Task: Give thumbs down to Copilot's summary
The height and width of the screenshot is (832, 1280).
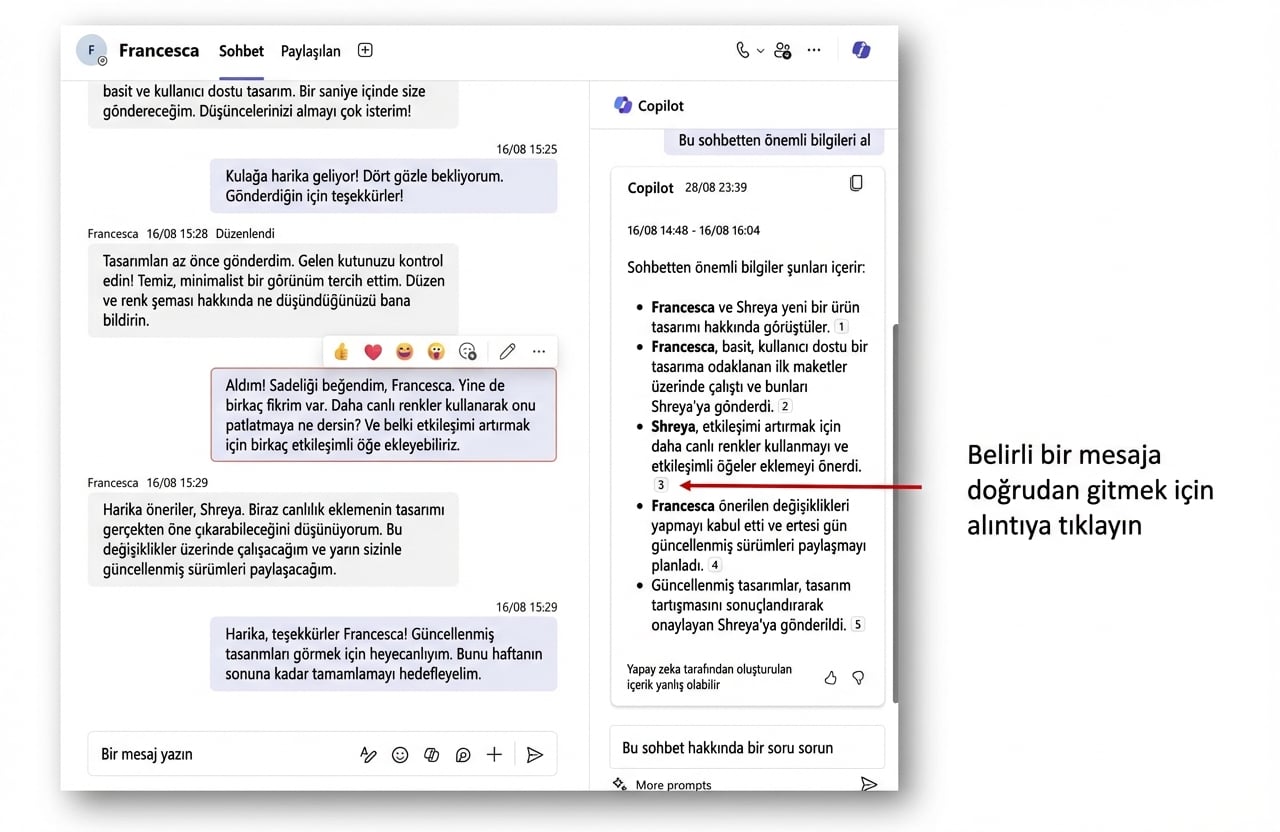Action: pos(858,677)
